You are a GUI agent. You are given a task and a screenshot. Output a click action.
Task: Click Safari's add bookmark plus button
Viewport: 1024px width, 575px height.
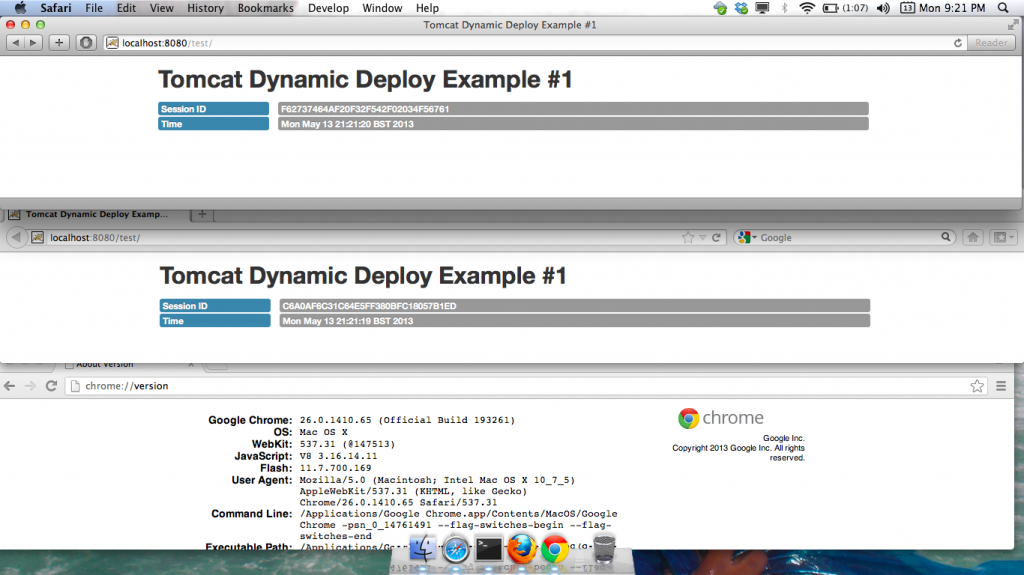[x=60, y=42]
